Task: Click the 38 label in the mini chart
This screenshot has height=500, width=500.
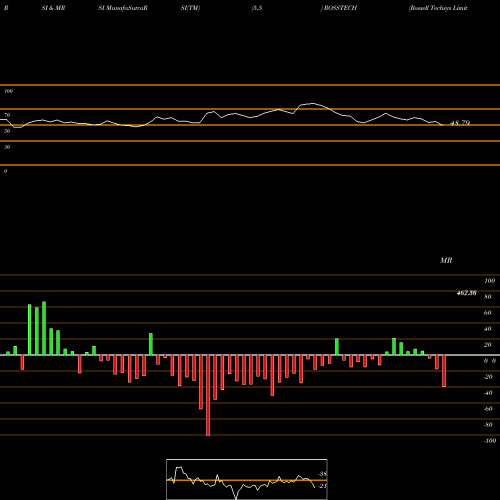Action: point(322,474)
